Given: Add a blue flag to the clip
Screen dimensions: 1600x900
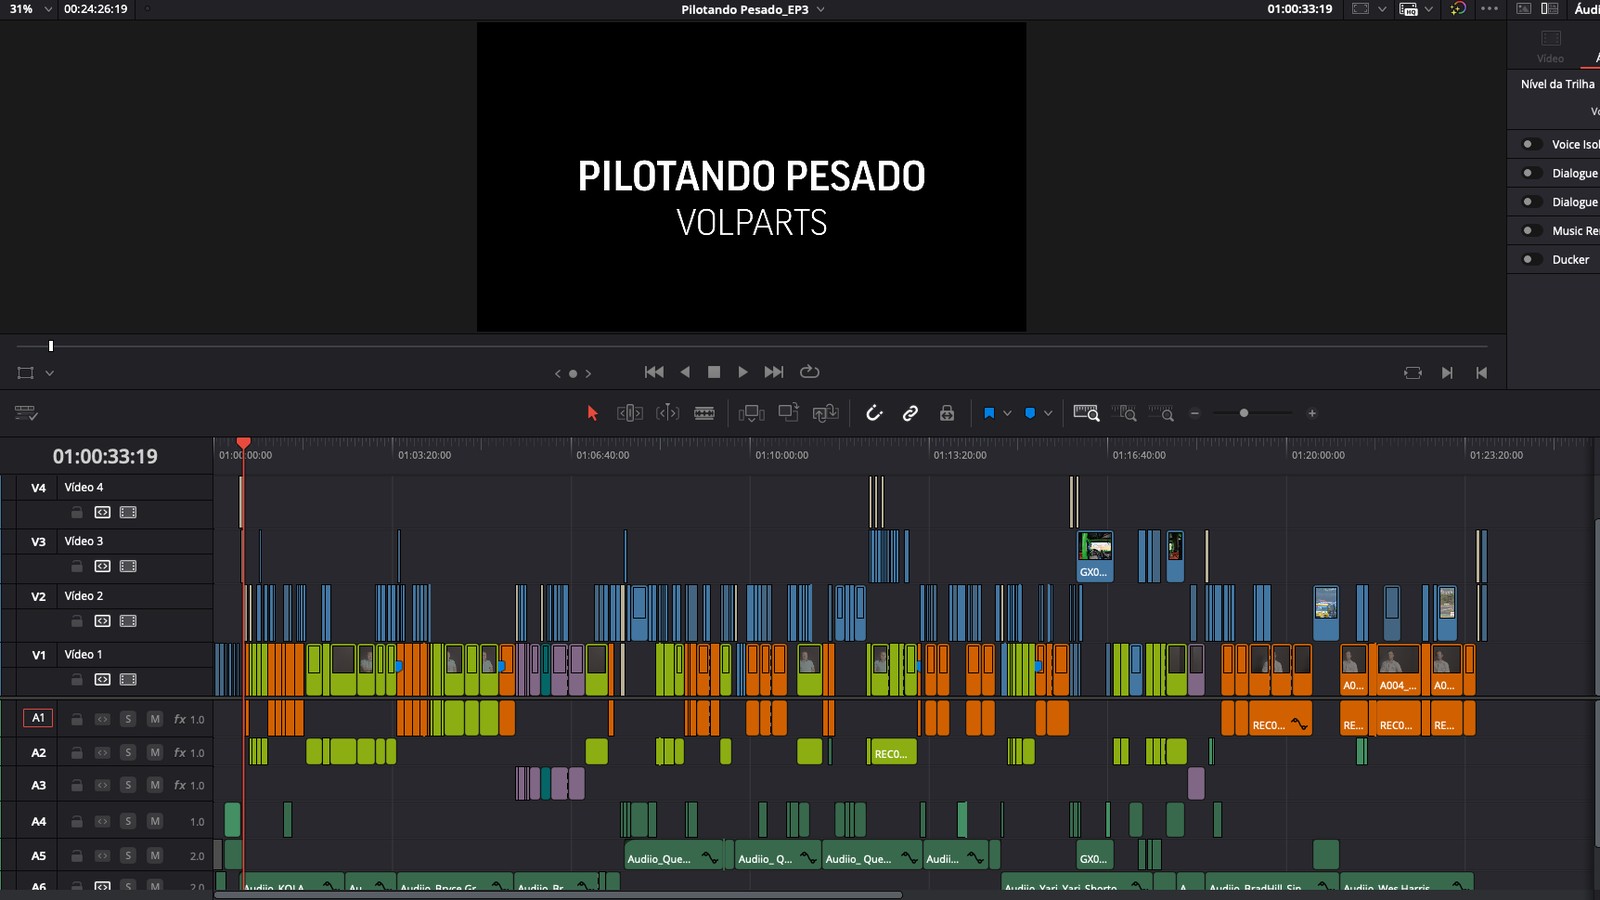Looking at the screenshot, I should click(x=989, y=413).
